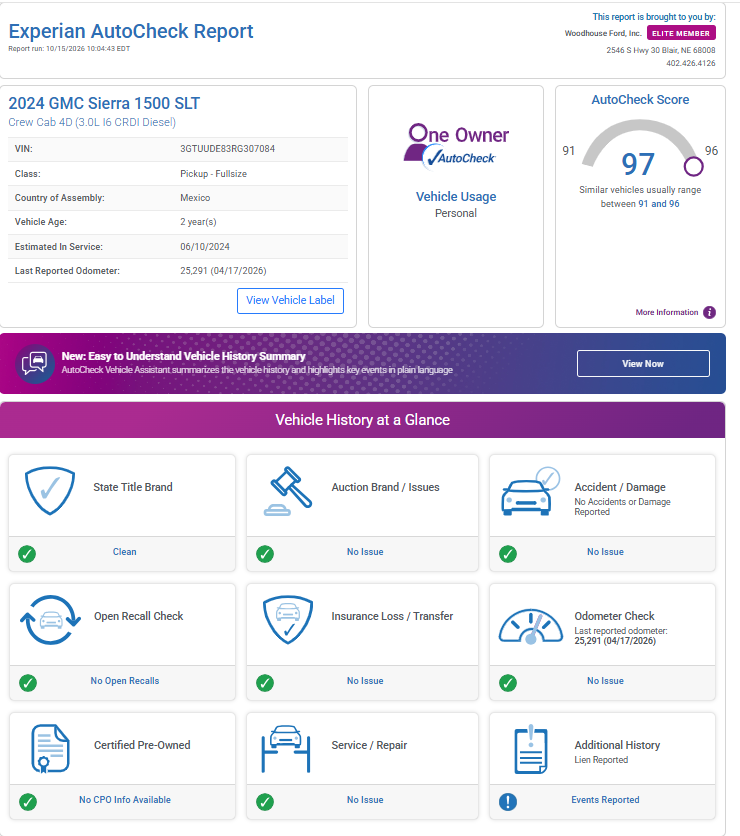
Task: Click the Open Recall Check cycle icon
Action: coord(51,620)
